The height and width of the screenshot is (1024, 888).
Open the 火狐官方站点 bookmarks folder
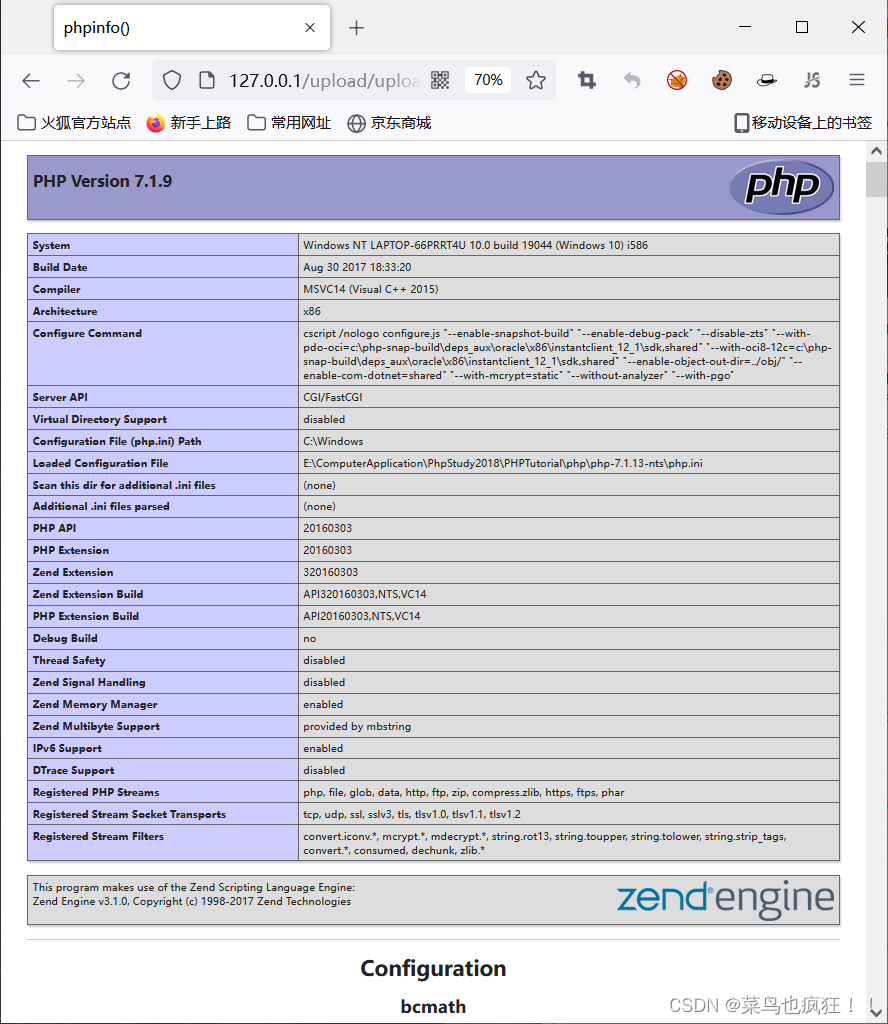pos(69,123)
